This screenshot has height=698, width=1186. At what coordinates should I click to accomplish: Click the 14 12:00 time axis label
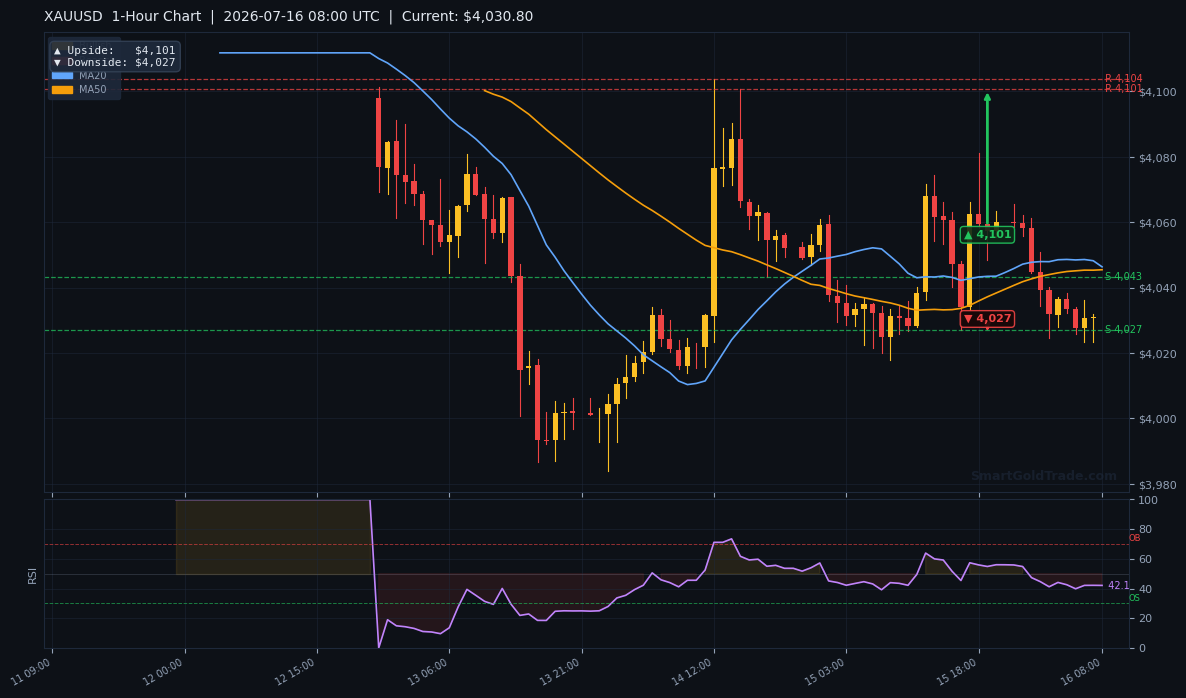693,672
